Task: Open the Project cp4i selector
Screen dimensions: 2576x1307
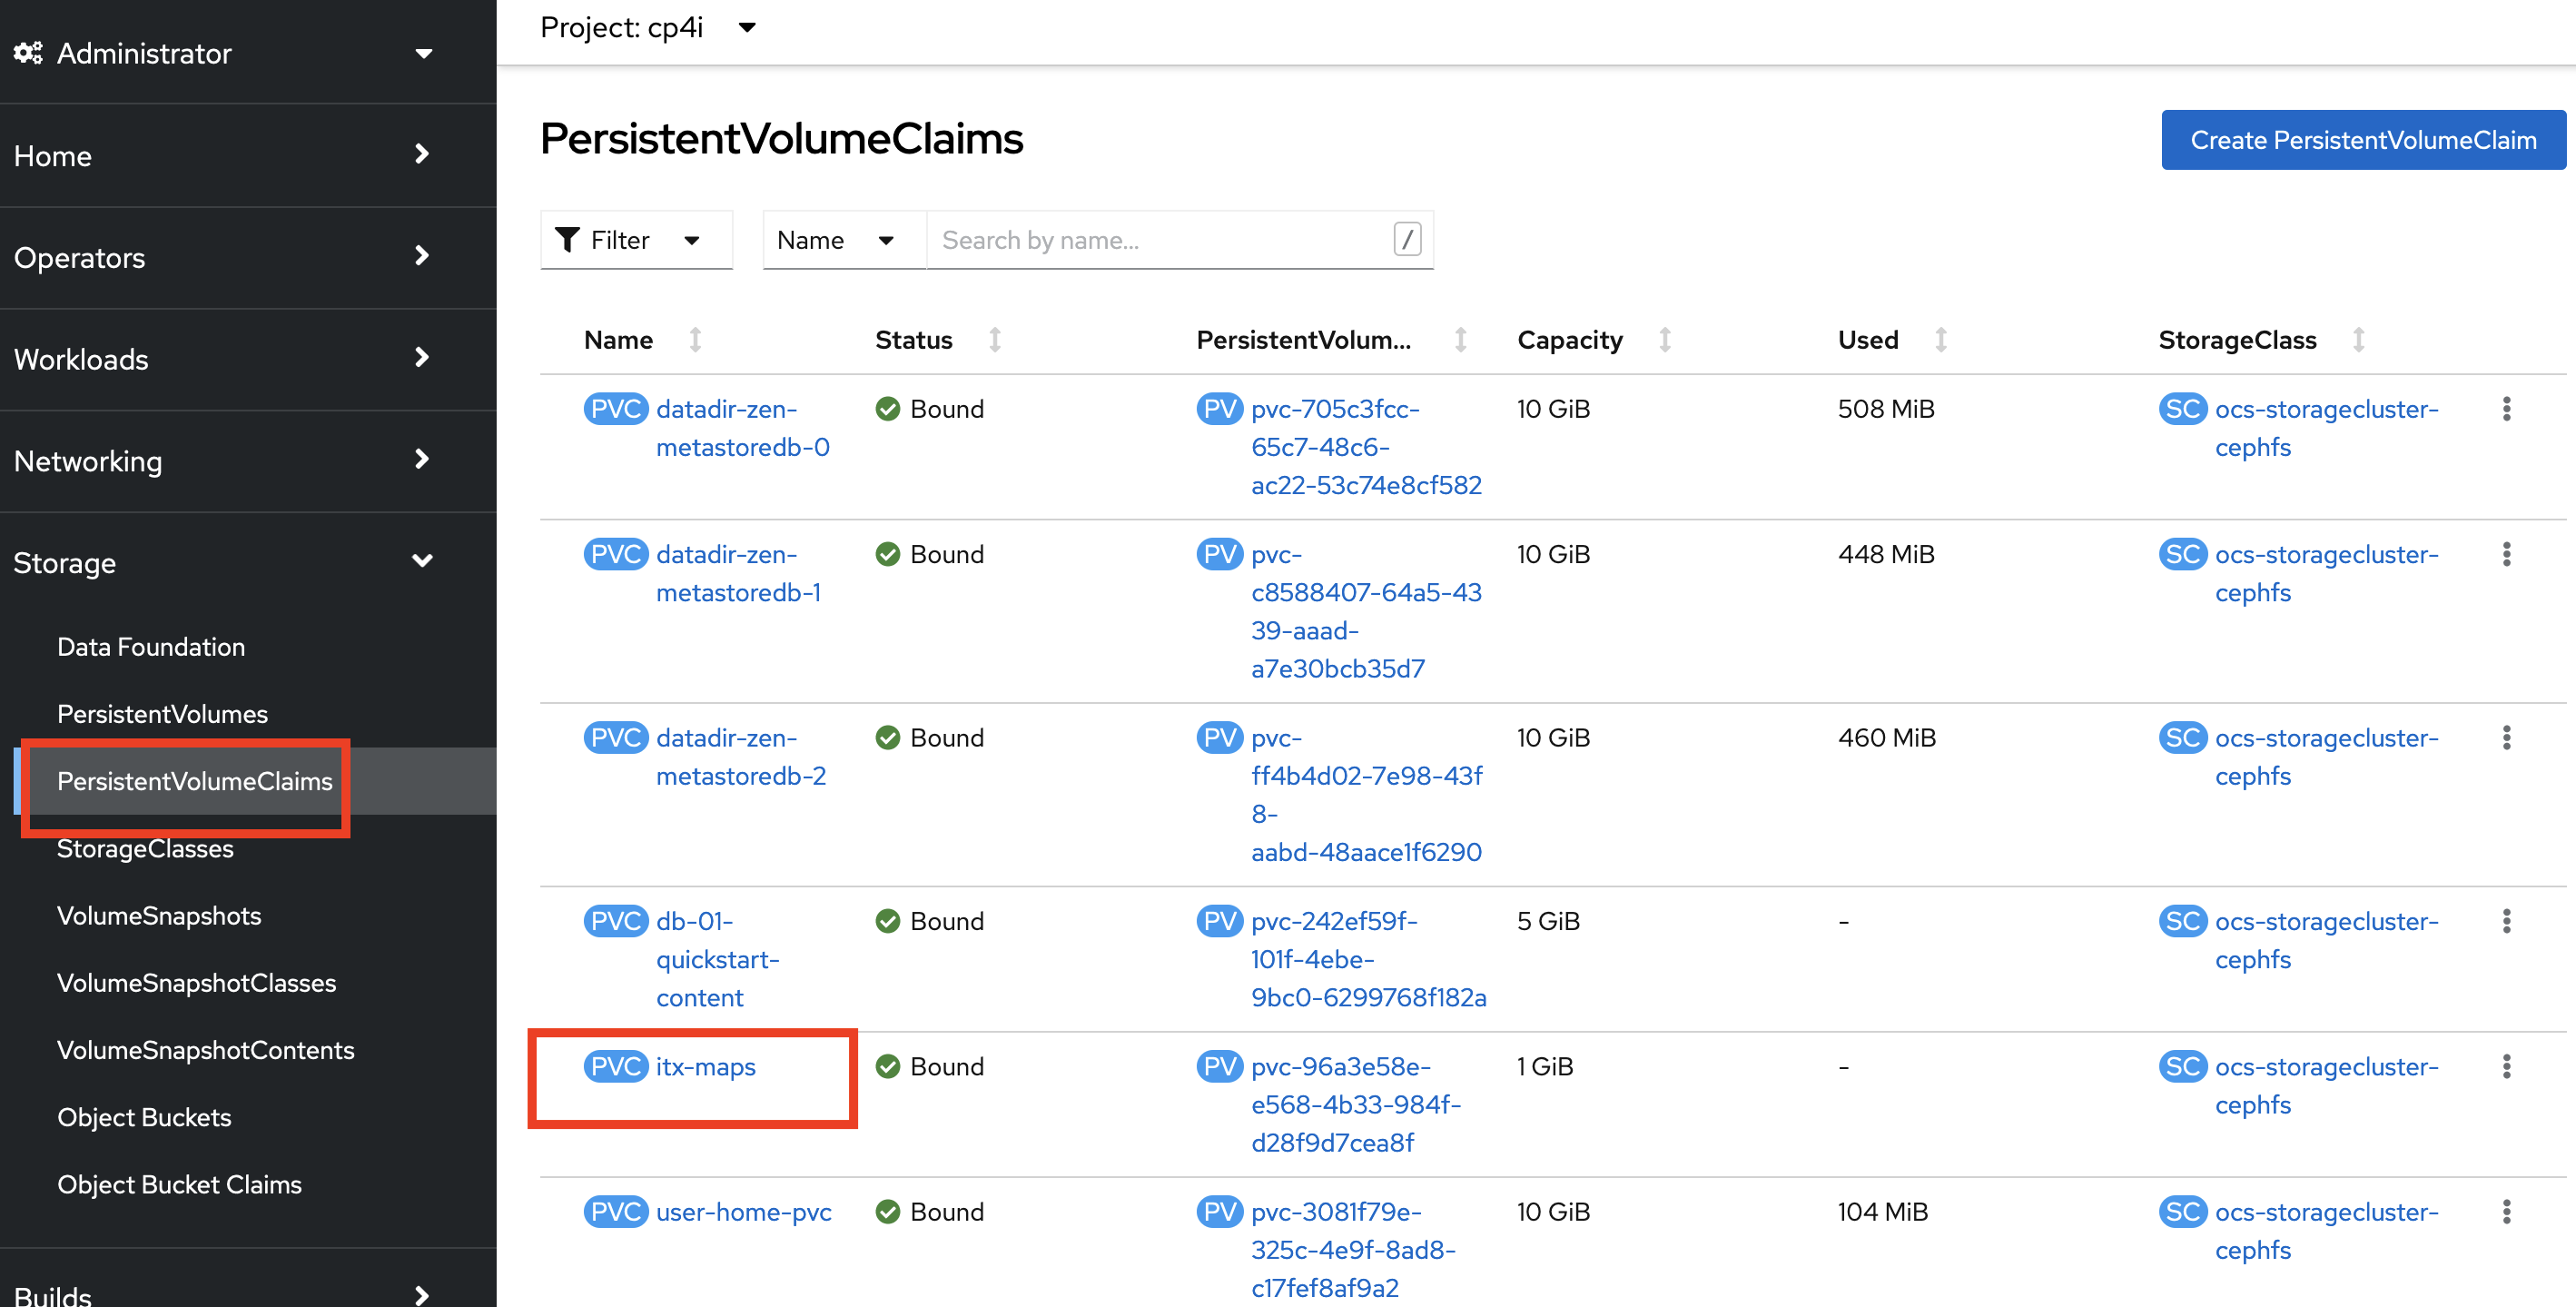Action: click(648, 28)
